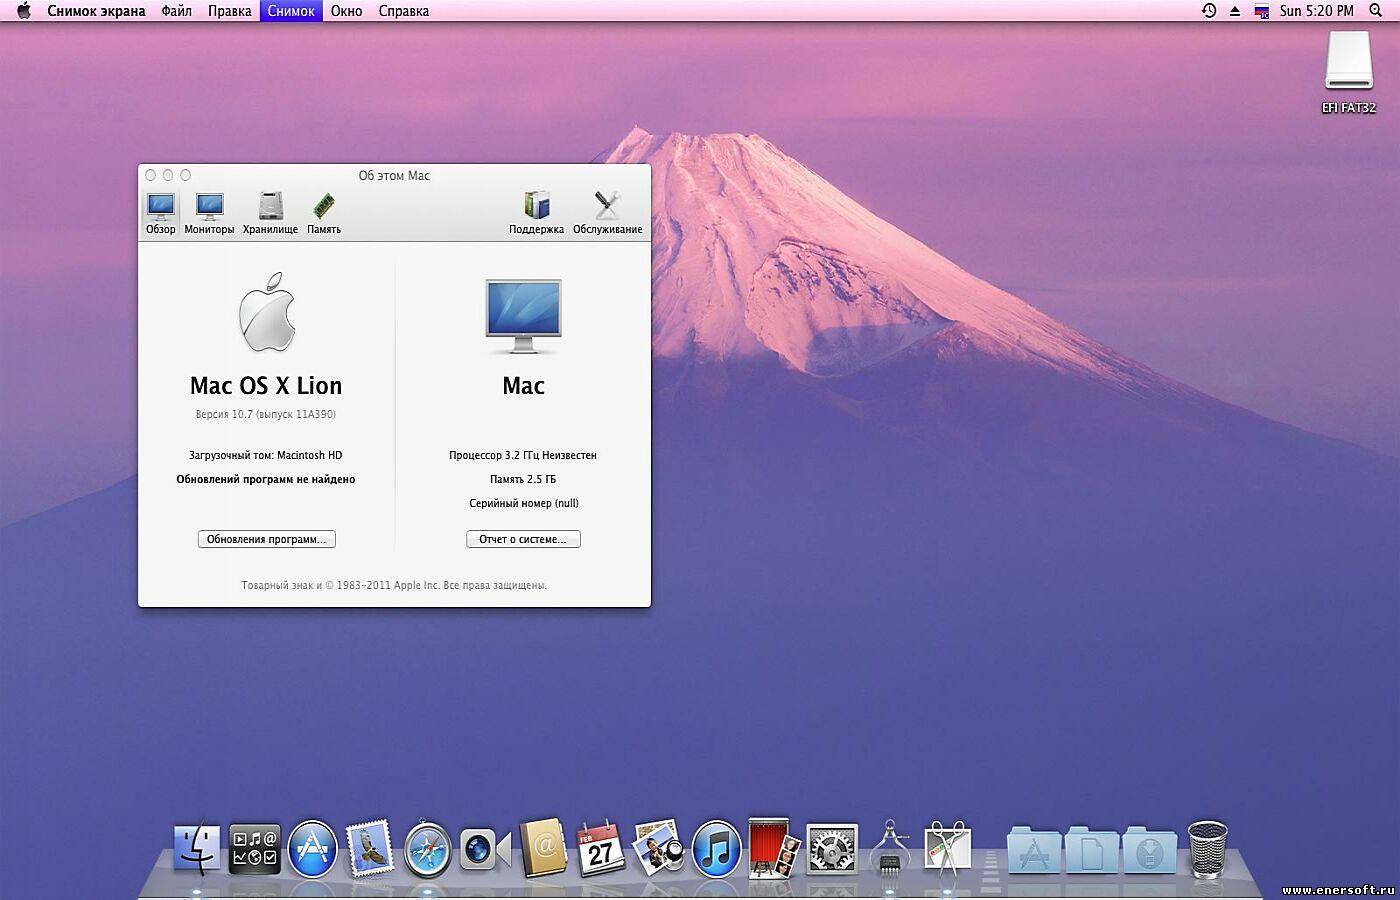Open Dashboard from the Dock
The height and width of the screenshot is (900, 1400).
point(254,850)
